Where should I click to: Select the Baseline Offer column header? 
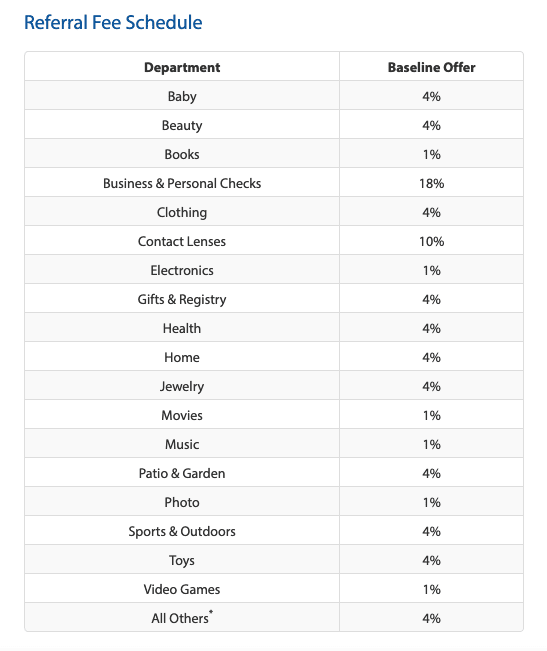click(431, 67)
